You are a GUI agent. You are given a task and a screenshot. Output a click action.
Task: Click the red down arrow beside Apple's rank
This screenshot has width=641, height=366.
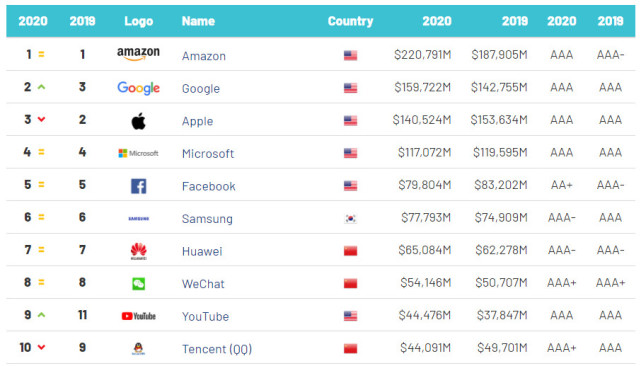[41, 119]
